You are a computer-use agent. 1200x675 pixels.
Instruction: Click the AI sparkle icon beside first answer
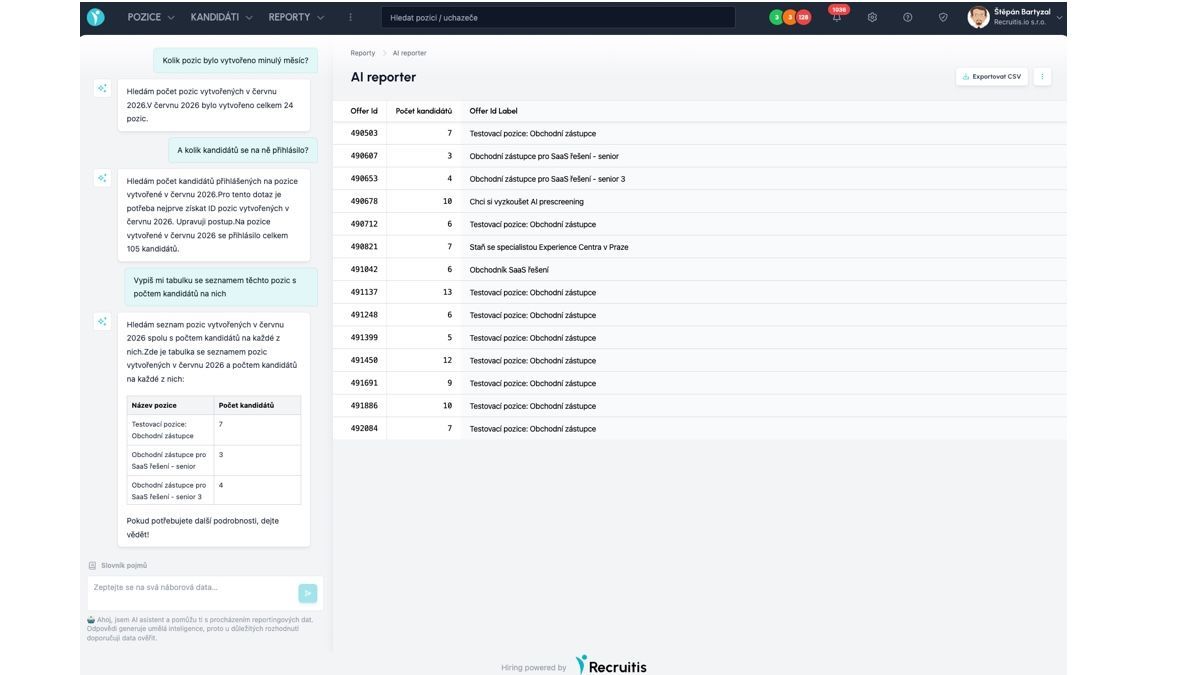point(102,88)
